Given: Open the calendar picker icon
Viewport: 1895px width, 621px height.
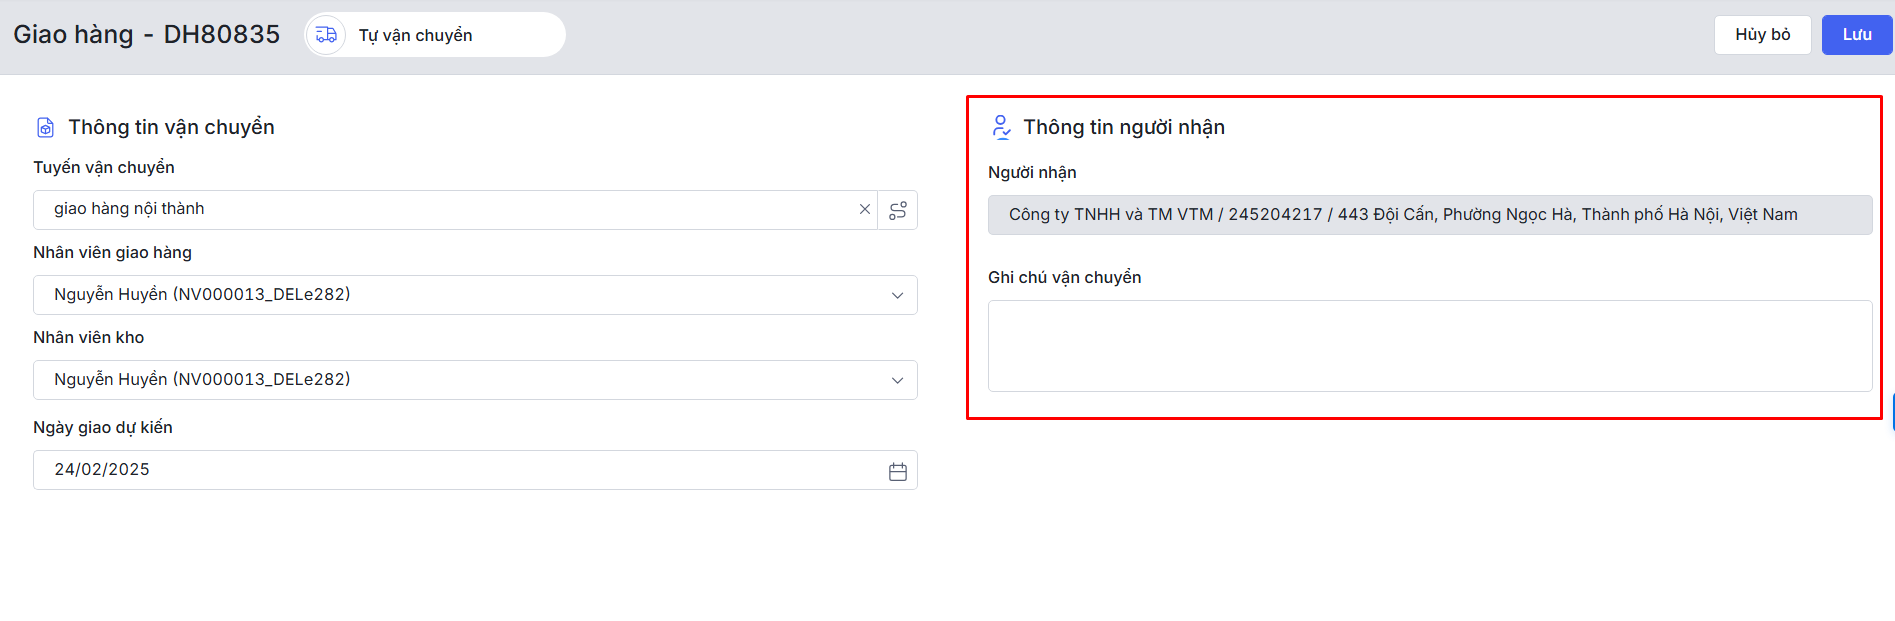Looking at the screenshot, I should (x=897, y=471).
